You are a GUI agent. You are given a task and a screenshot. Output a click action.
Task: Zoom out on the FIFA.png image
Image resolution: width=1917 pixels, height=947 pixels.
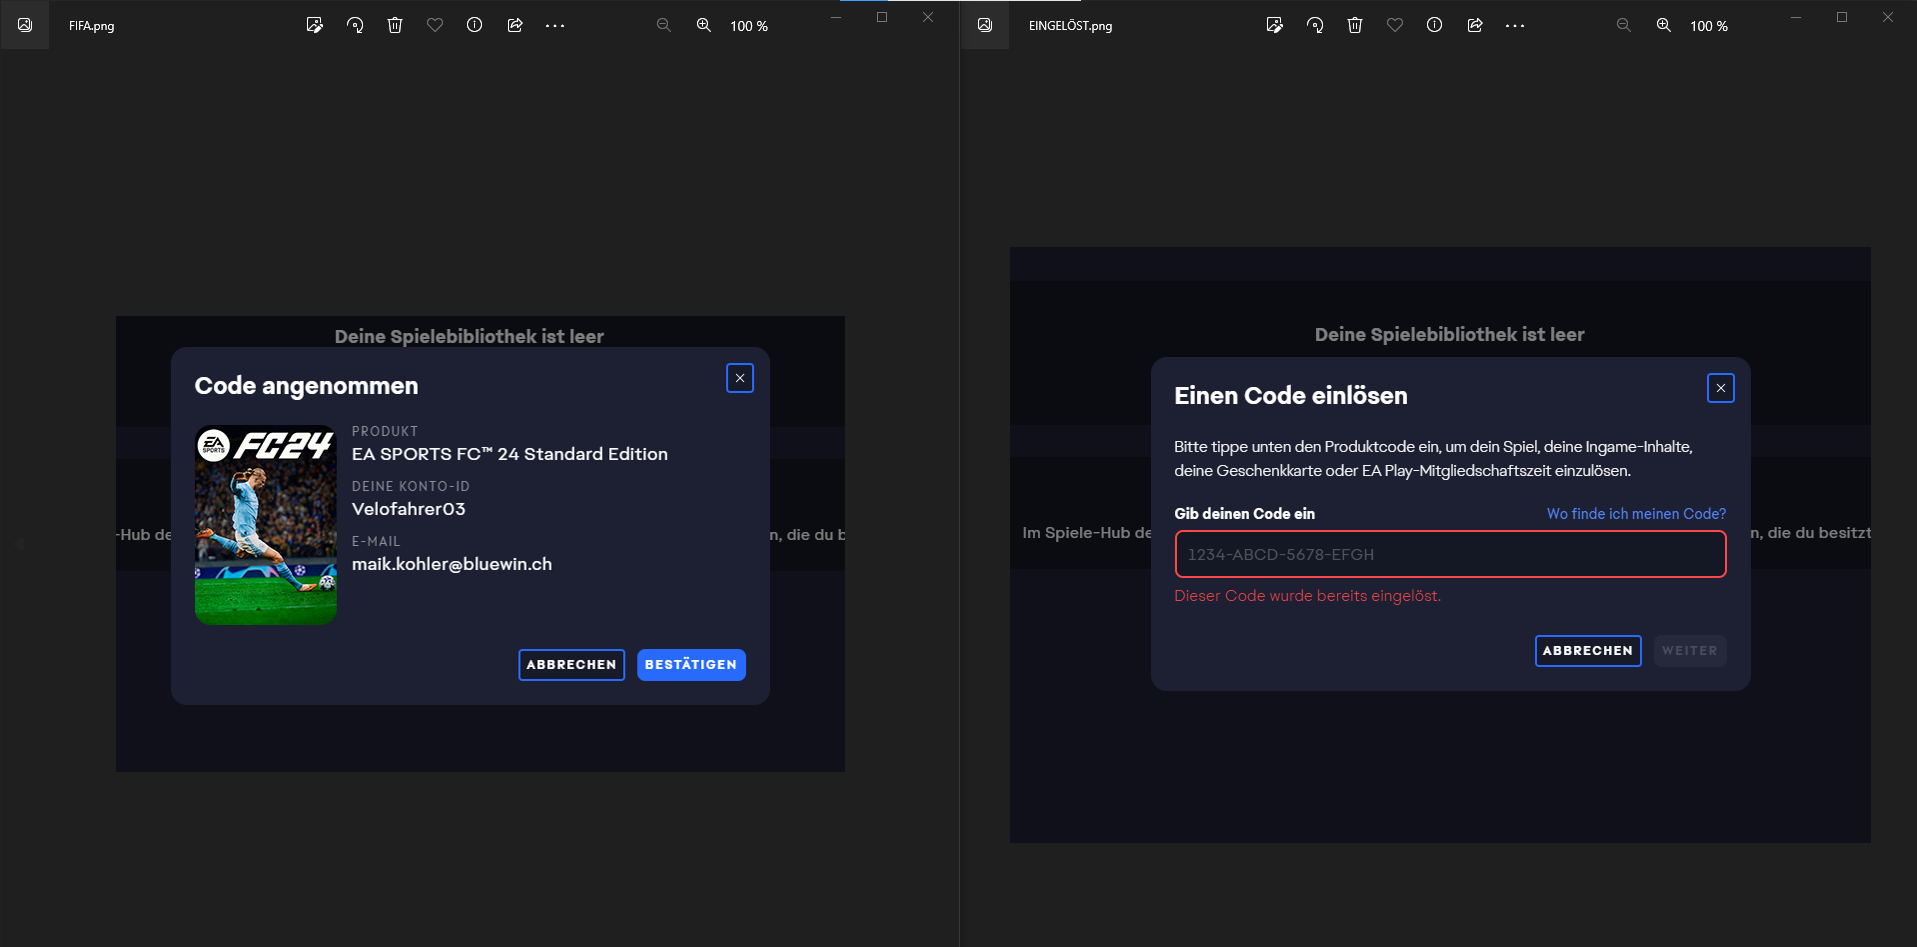[x=664, y=26]
